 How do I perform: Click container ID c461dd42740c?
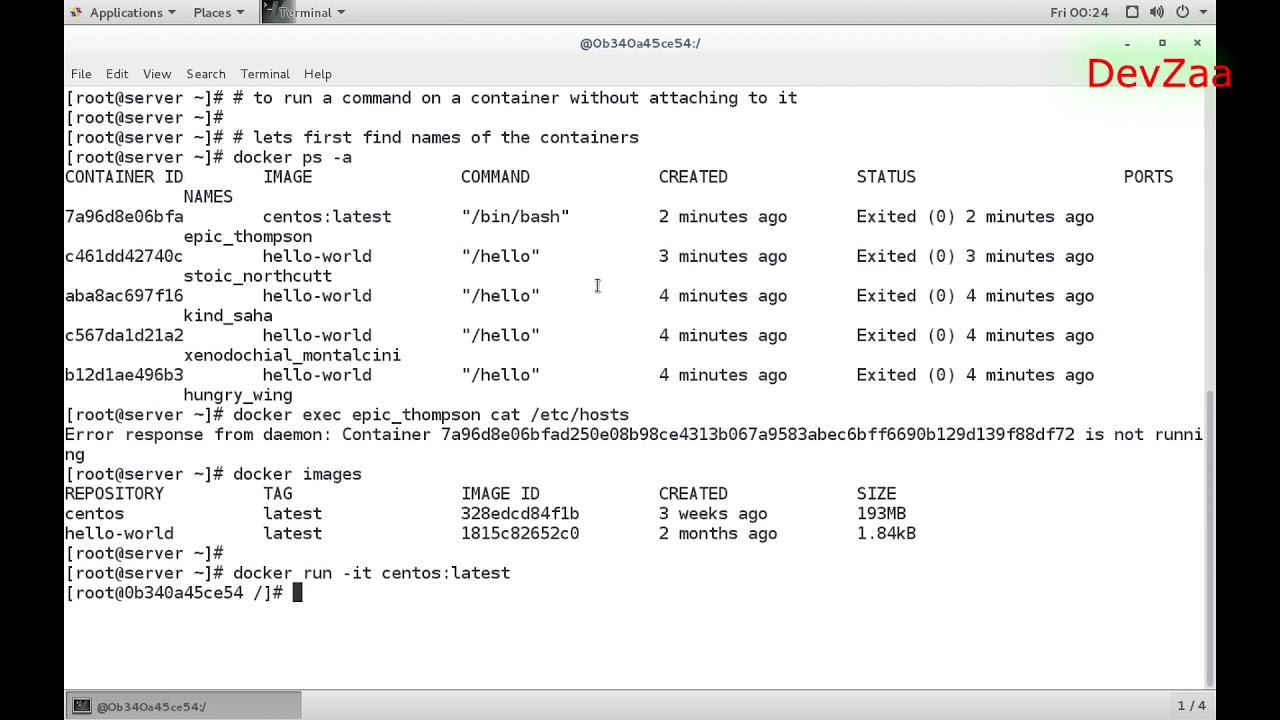(124, 256)
